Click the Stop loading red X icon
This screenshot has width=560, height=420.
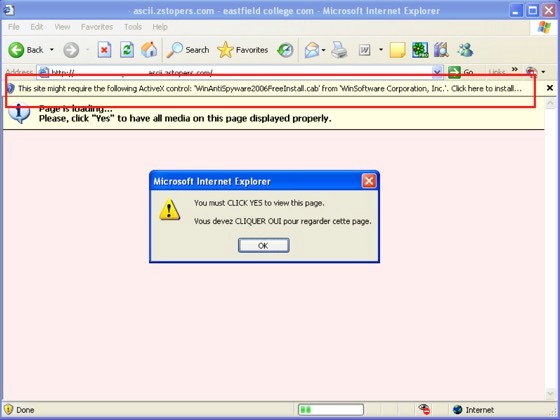(104, 50)
